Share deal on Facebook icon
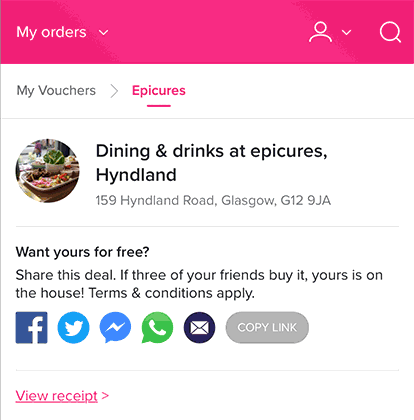This screenshot has height=420, width=414. (31, 328)
